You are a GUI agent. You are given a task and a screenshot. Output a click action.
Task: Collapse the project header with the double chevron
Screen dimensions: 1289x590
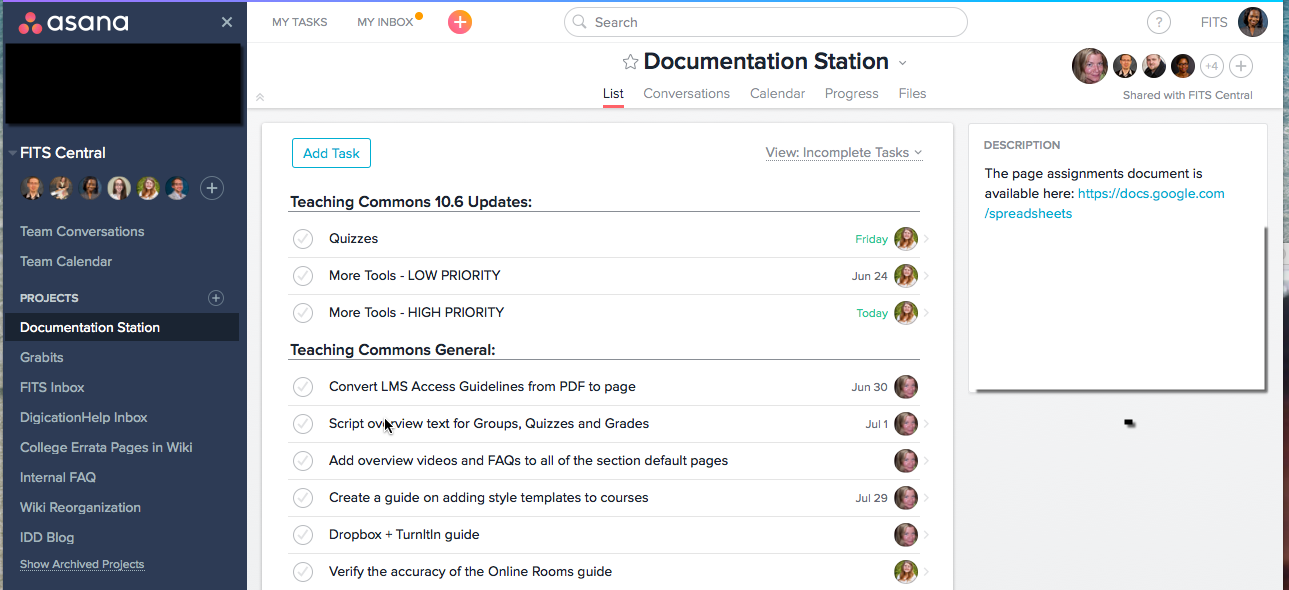point(260,97)
